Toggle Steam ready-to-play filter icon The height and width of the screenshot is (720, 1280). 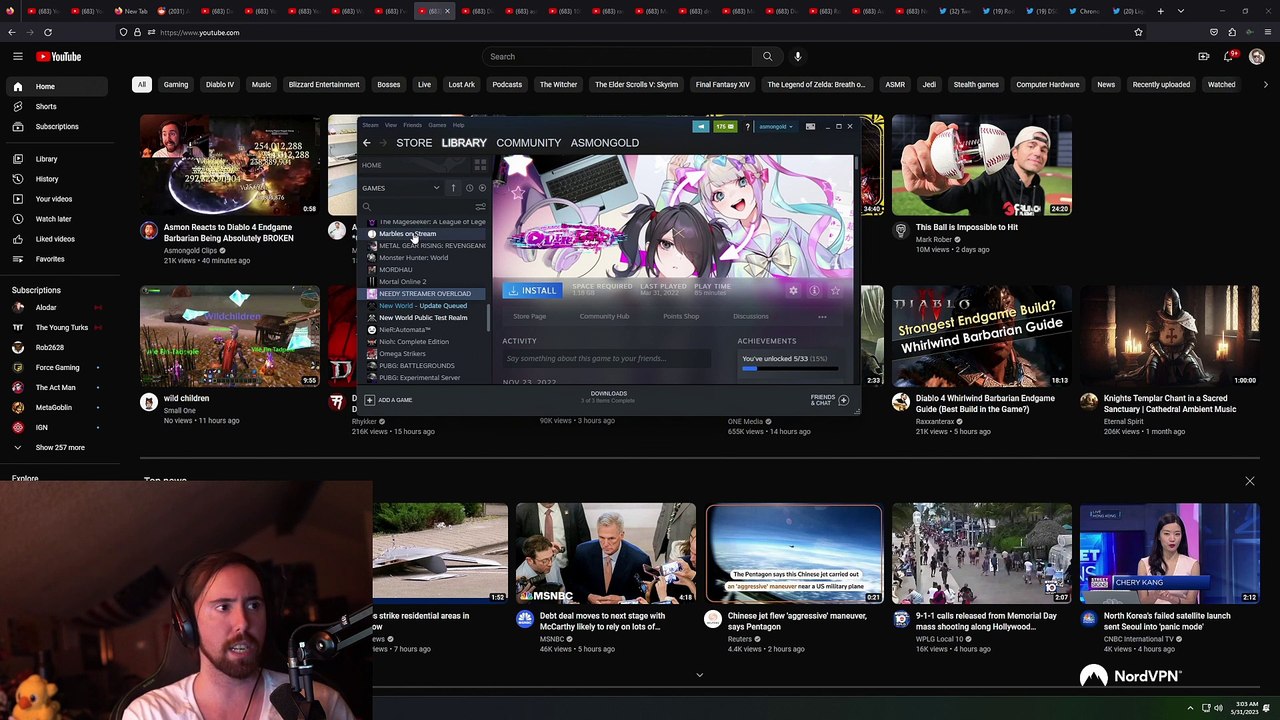pos(482,188)
